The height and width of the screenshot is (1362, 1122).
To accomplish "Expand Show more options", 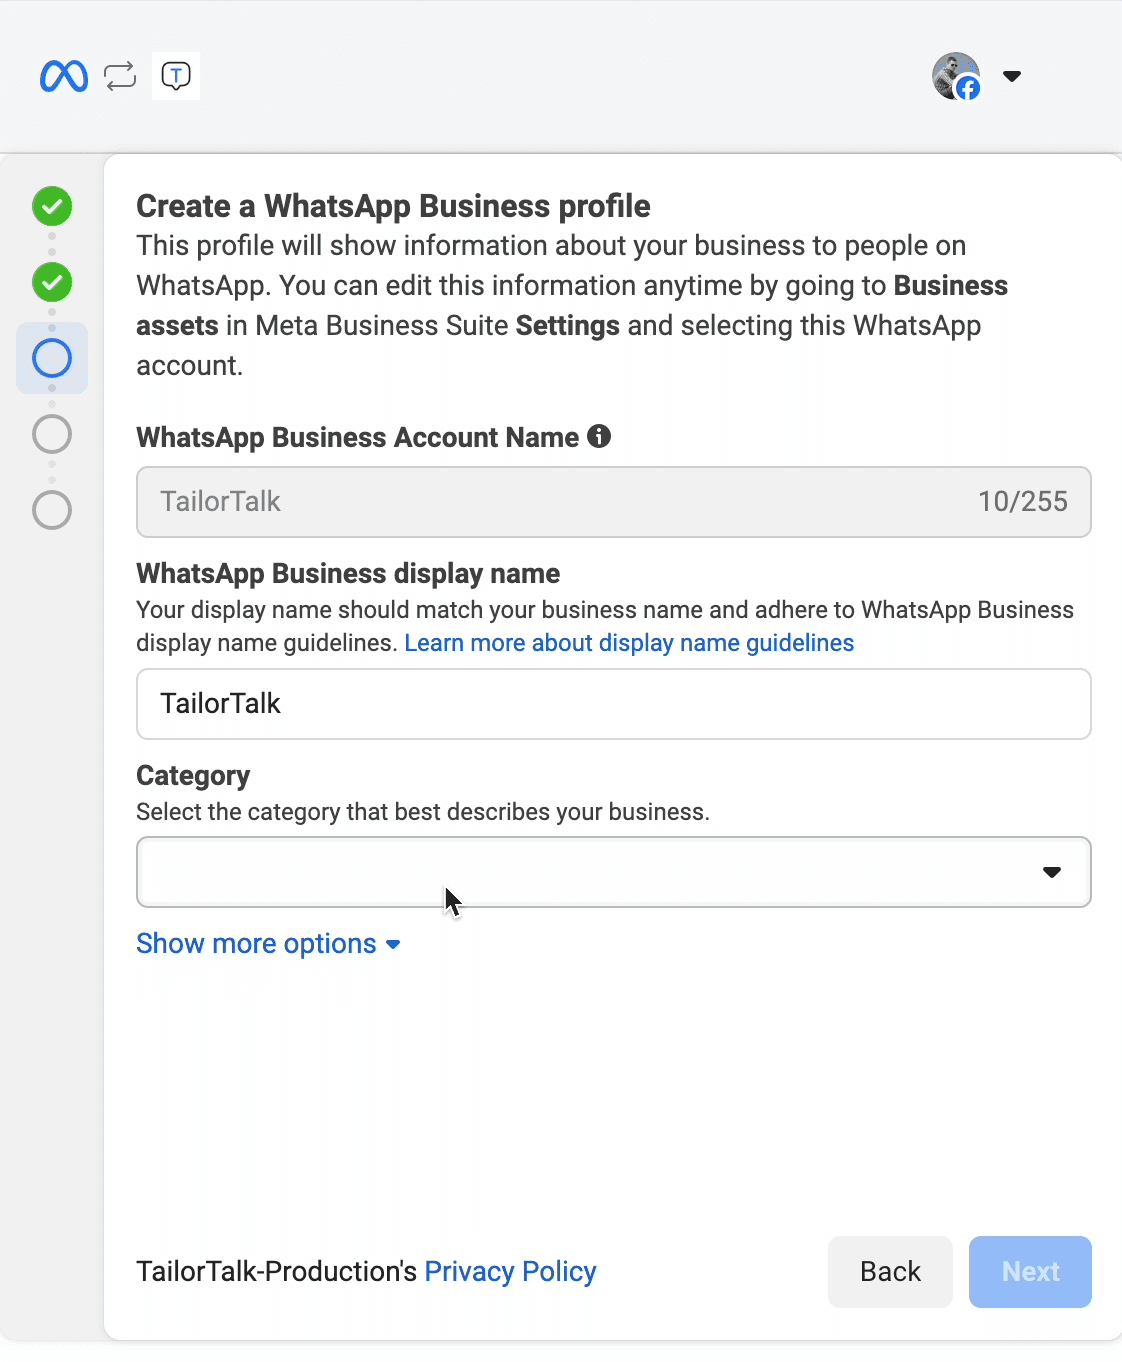I will [268, 944].
